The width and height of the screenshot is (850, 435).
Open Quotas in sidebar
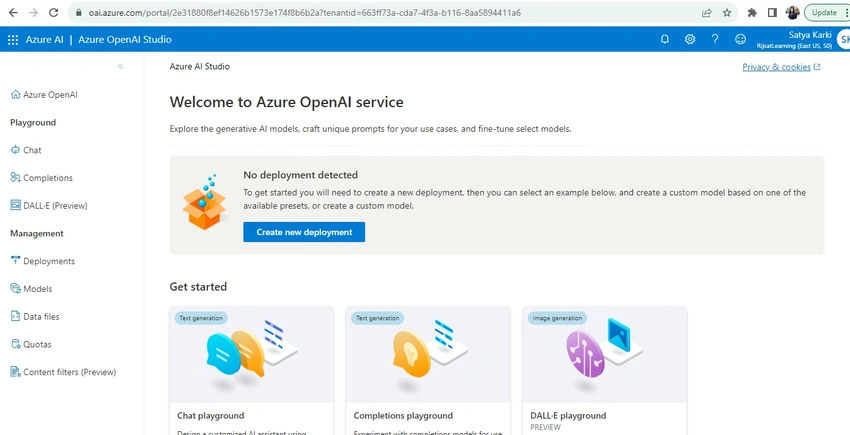[x=31, y=344]
